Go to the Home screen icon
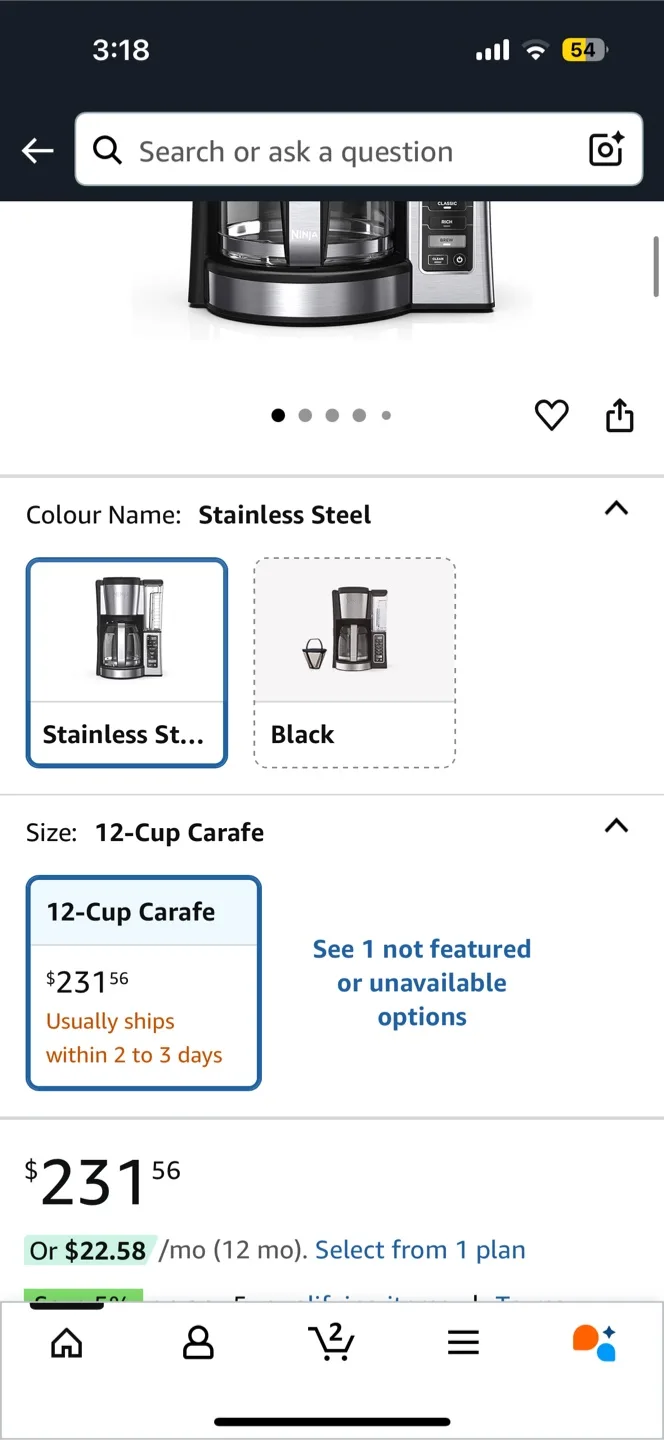664x1440 pixels. point(66,1342)
